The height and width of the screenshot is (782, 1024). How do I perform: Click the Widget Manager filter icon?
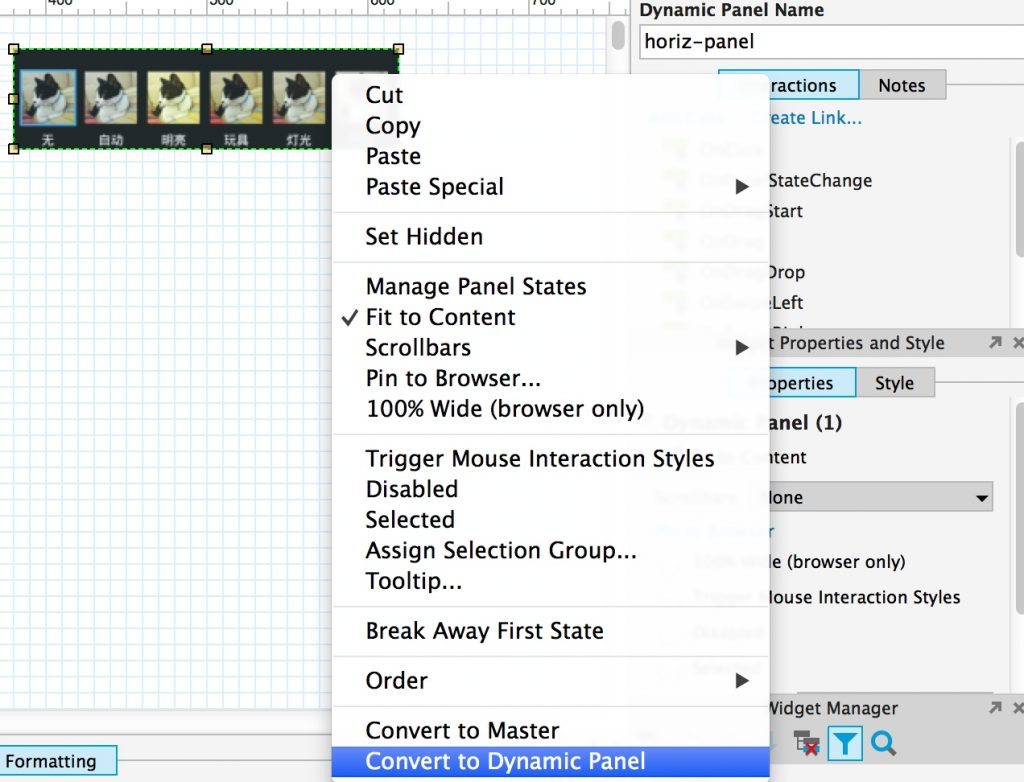click(x=844, y=743)
